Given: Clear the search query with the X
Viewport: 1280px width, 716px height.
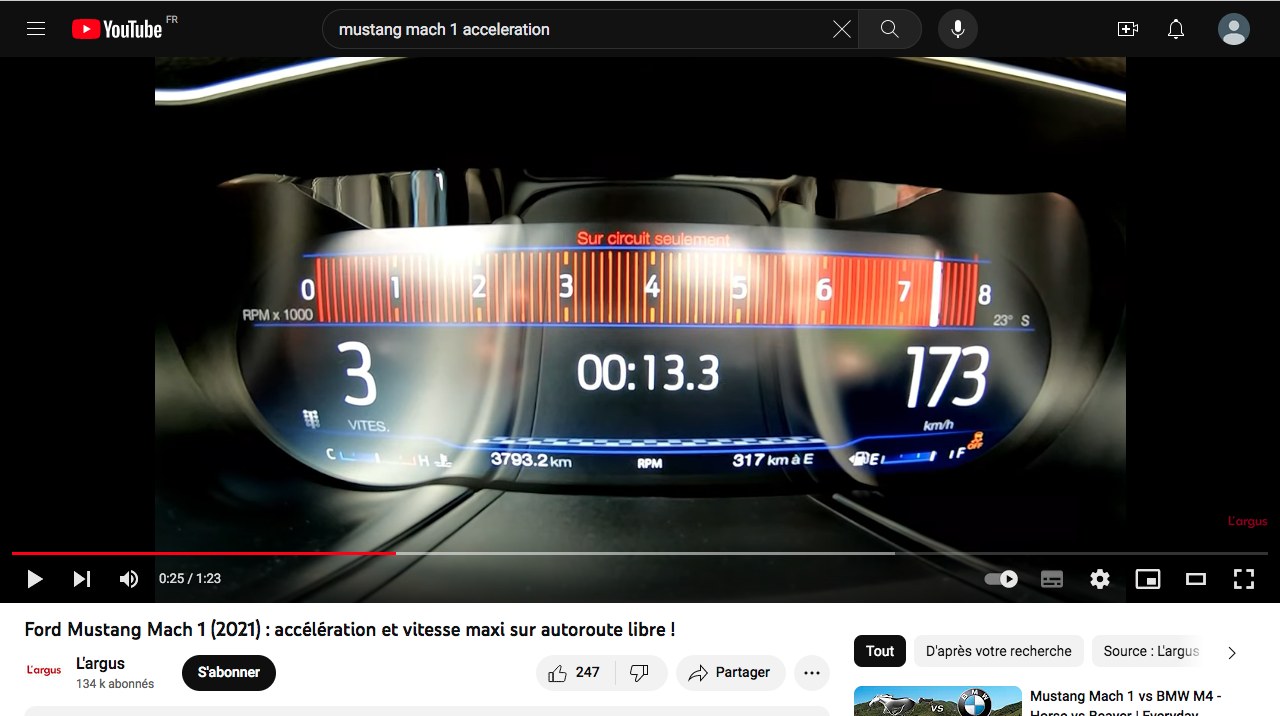Looking at the screenshot, I should tap(842, 29).
